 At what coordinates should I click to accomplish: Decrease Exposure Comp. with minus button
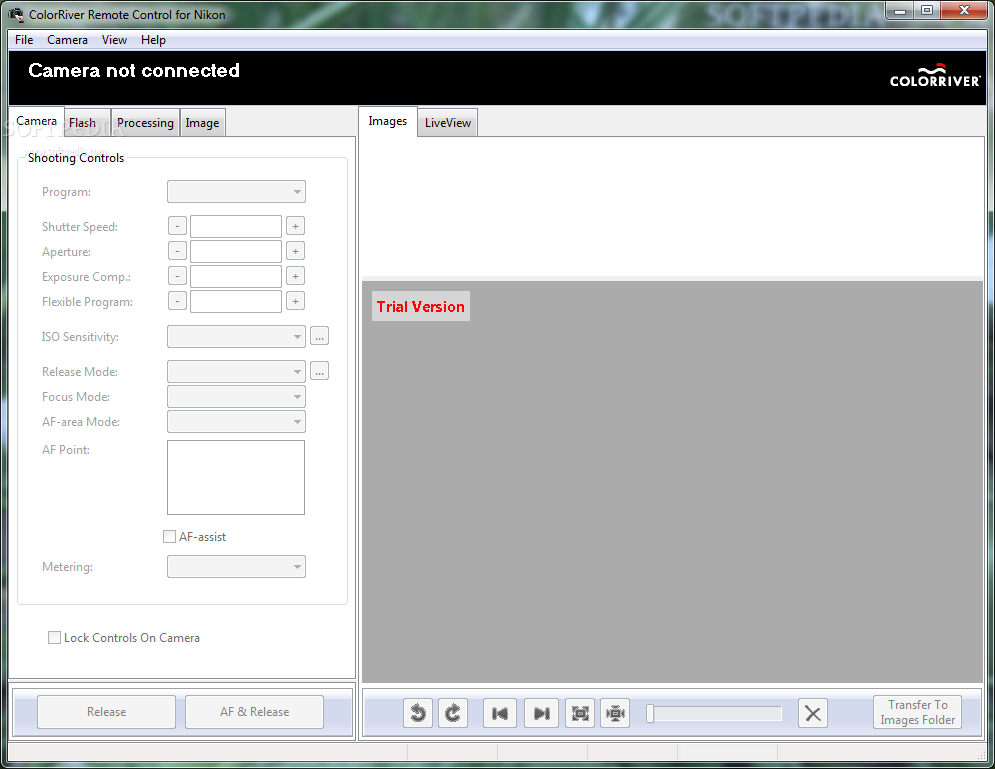tap(177, 276)
